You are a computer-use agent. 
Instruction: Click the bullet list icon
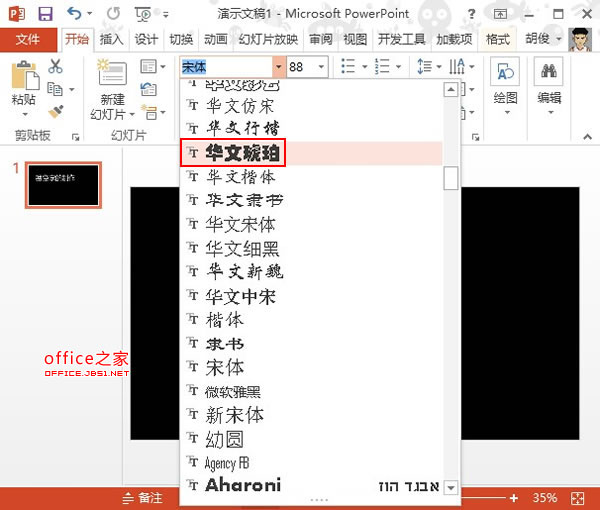coord(348,66)
